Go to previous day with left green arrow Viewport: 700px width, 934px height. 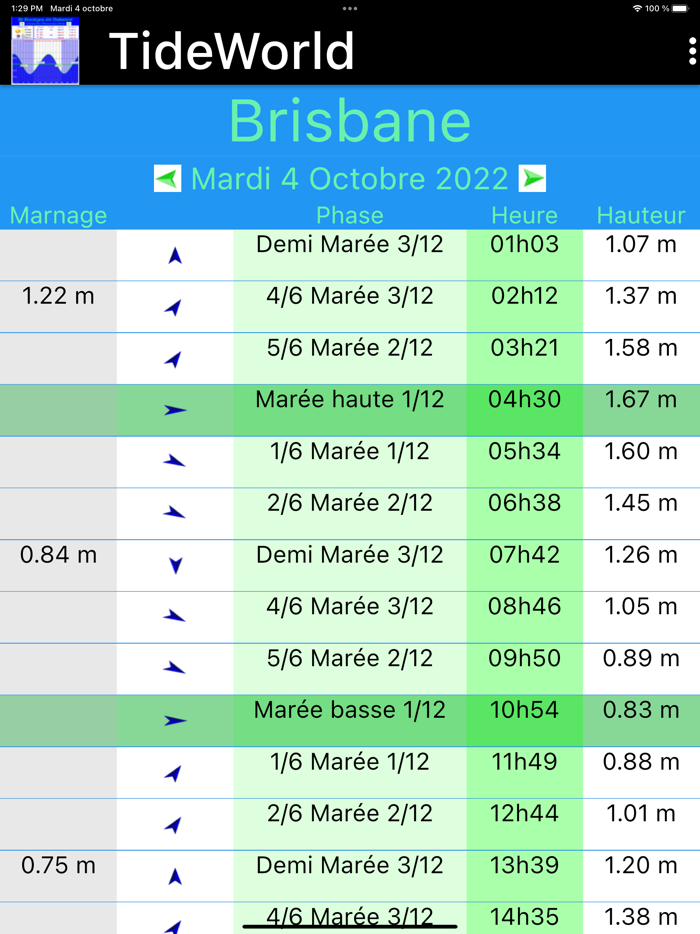pos(168,179)
